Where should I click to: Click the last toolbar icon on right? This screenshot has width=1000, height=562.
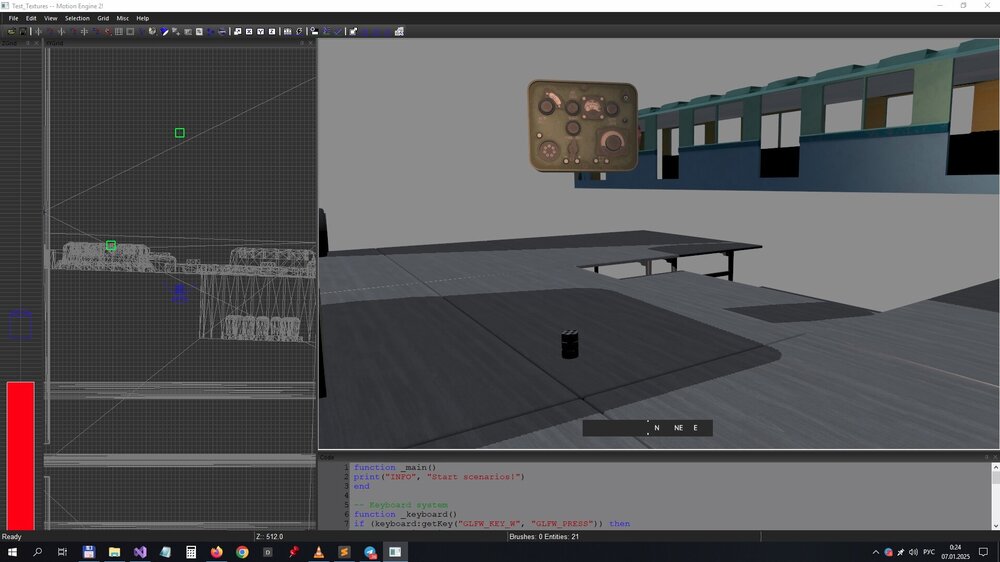(x=399, y=31)
